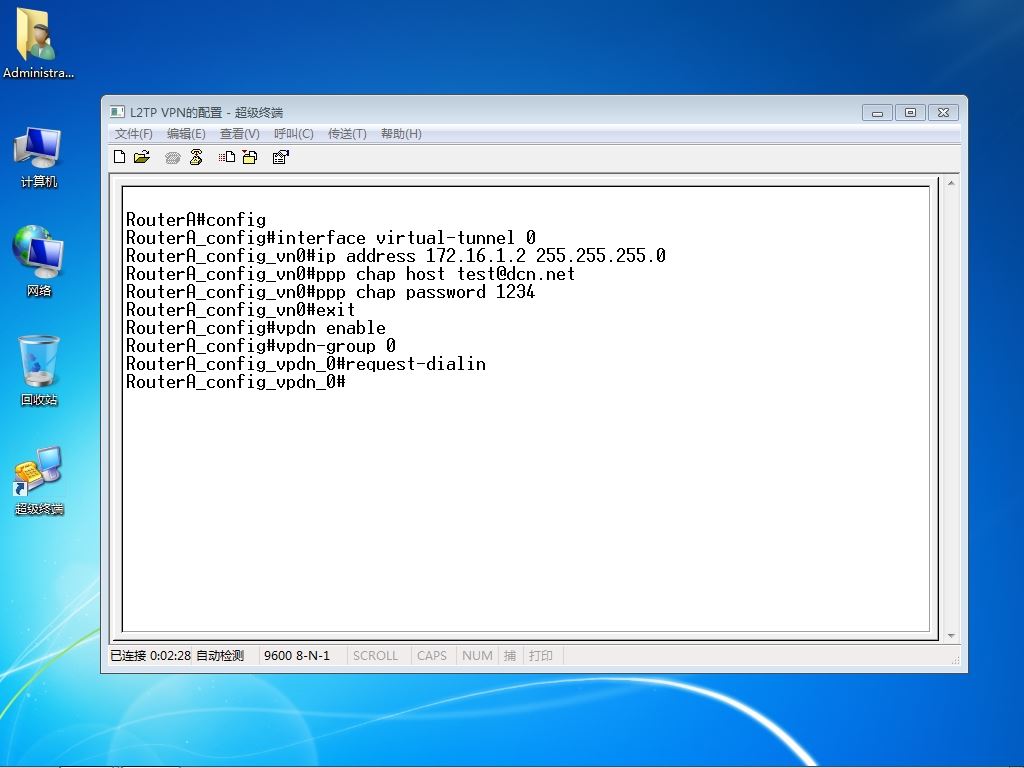Click the window resize grip corner
The width and height of the screenshot is (1024, 768).
tap(955, 660)
